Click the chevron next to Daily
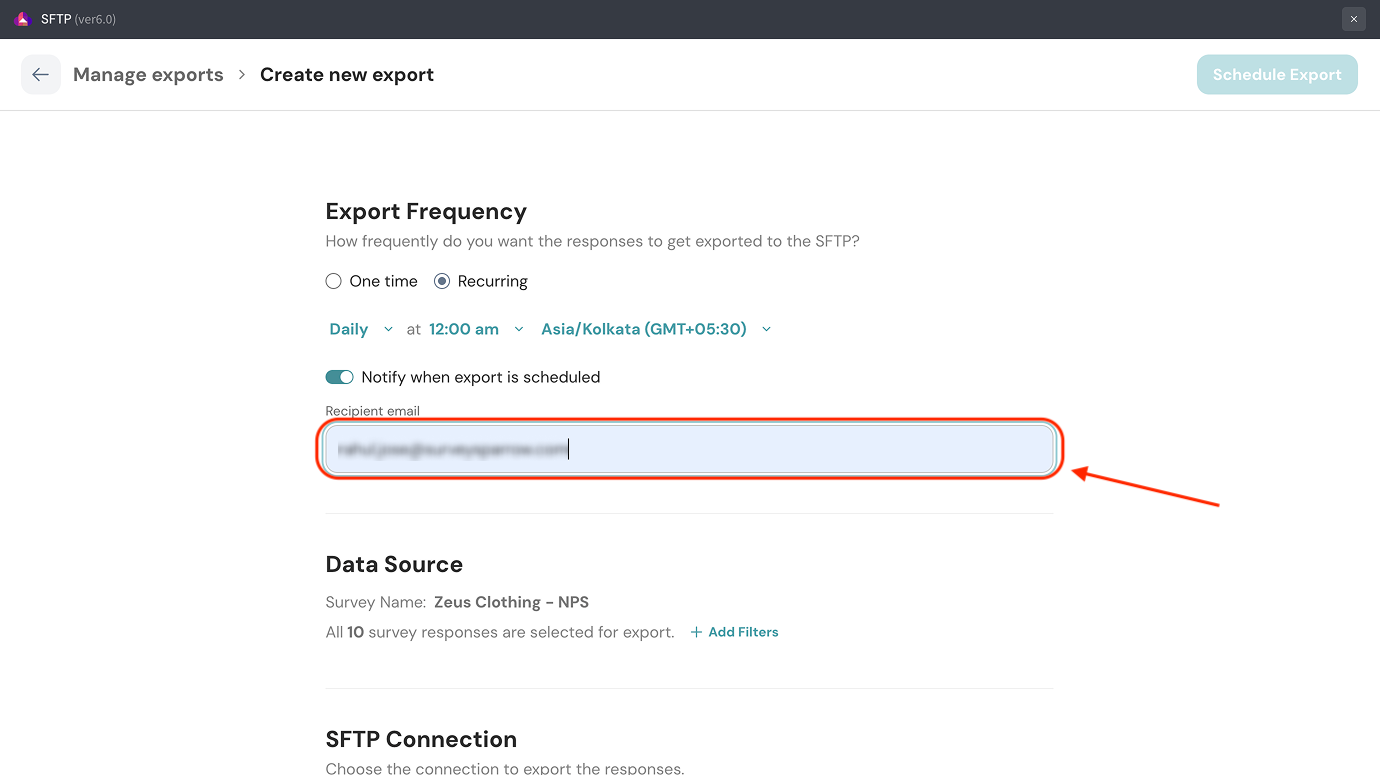This screenshot has height=775, width=1380. click(x=389, y=329)
